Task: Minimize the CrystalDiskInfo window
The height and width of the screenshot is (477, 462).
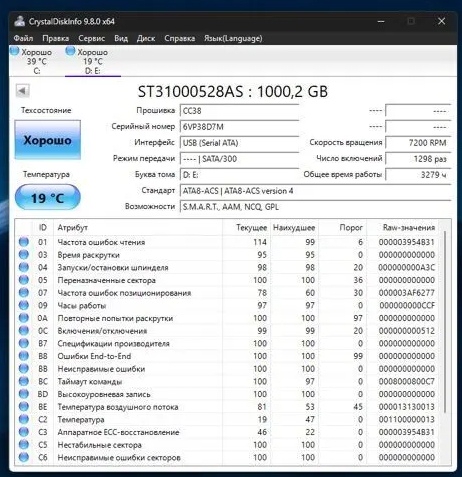Action: click(x=381, y=21)
